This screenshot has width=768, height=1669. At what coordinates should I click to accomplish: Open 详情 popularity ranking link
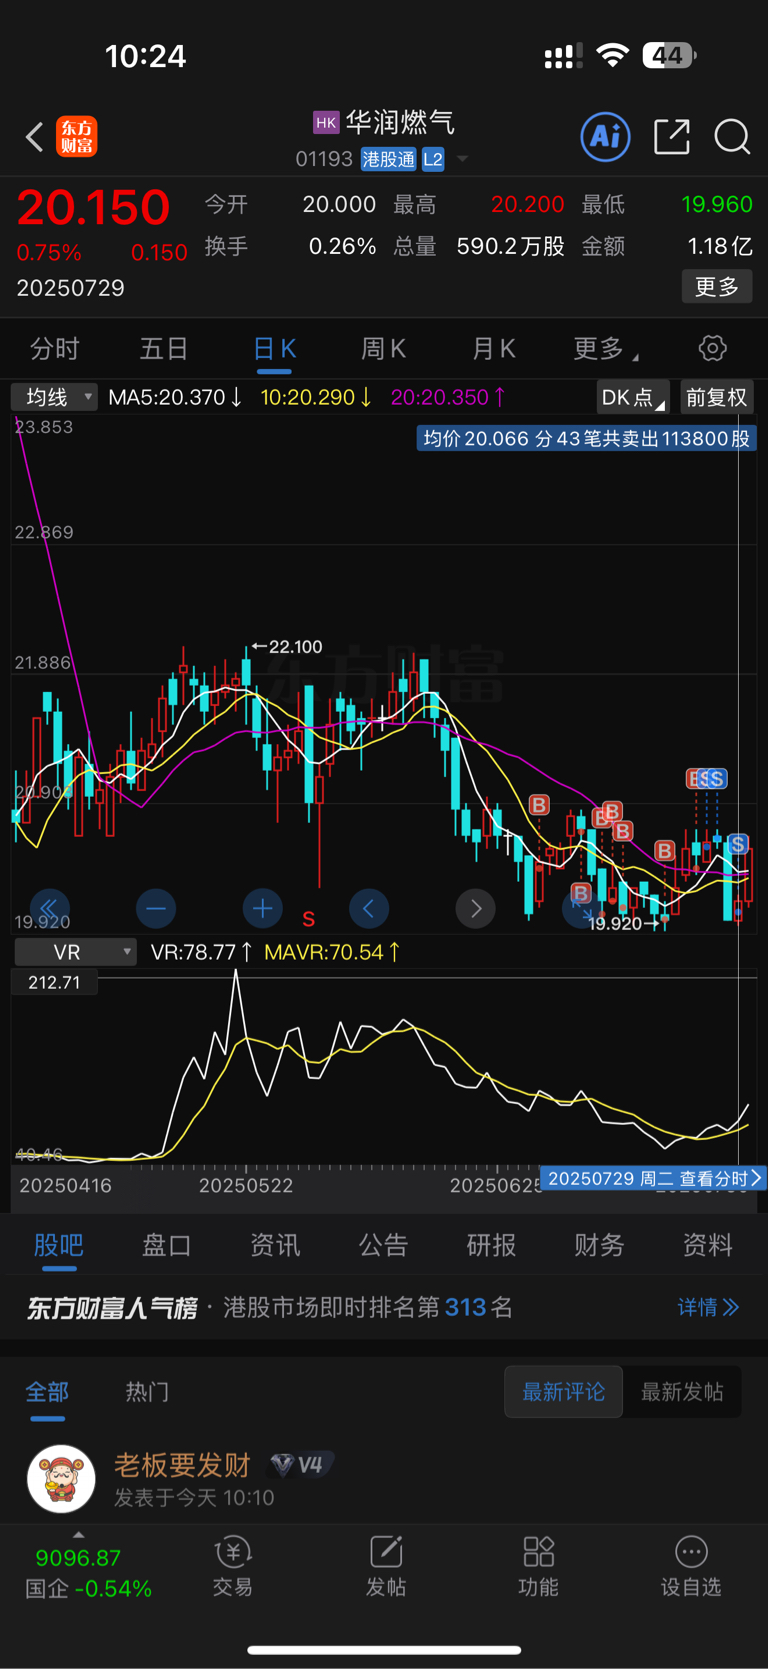[708, 1307]
